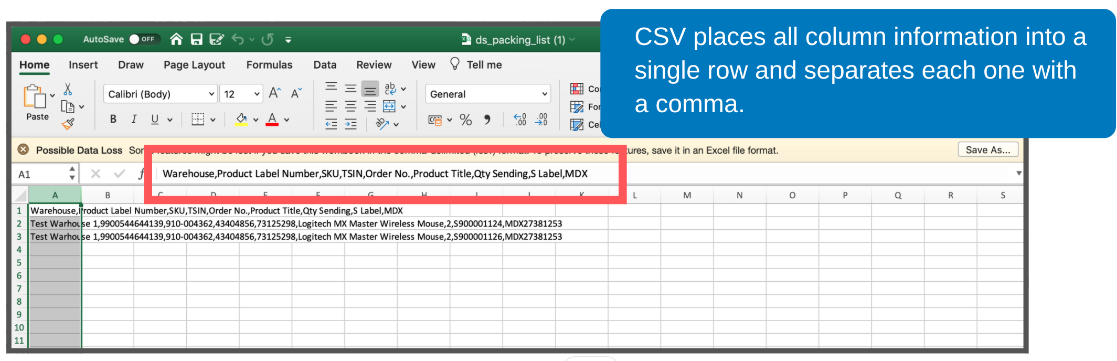Open the Review tab
Screen dimensions: 1117x361
(374, 65)
